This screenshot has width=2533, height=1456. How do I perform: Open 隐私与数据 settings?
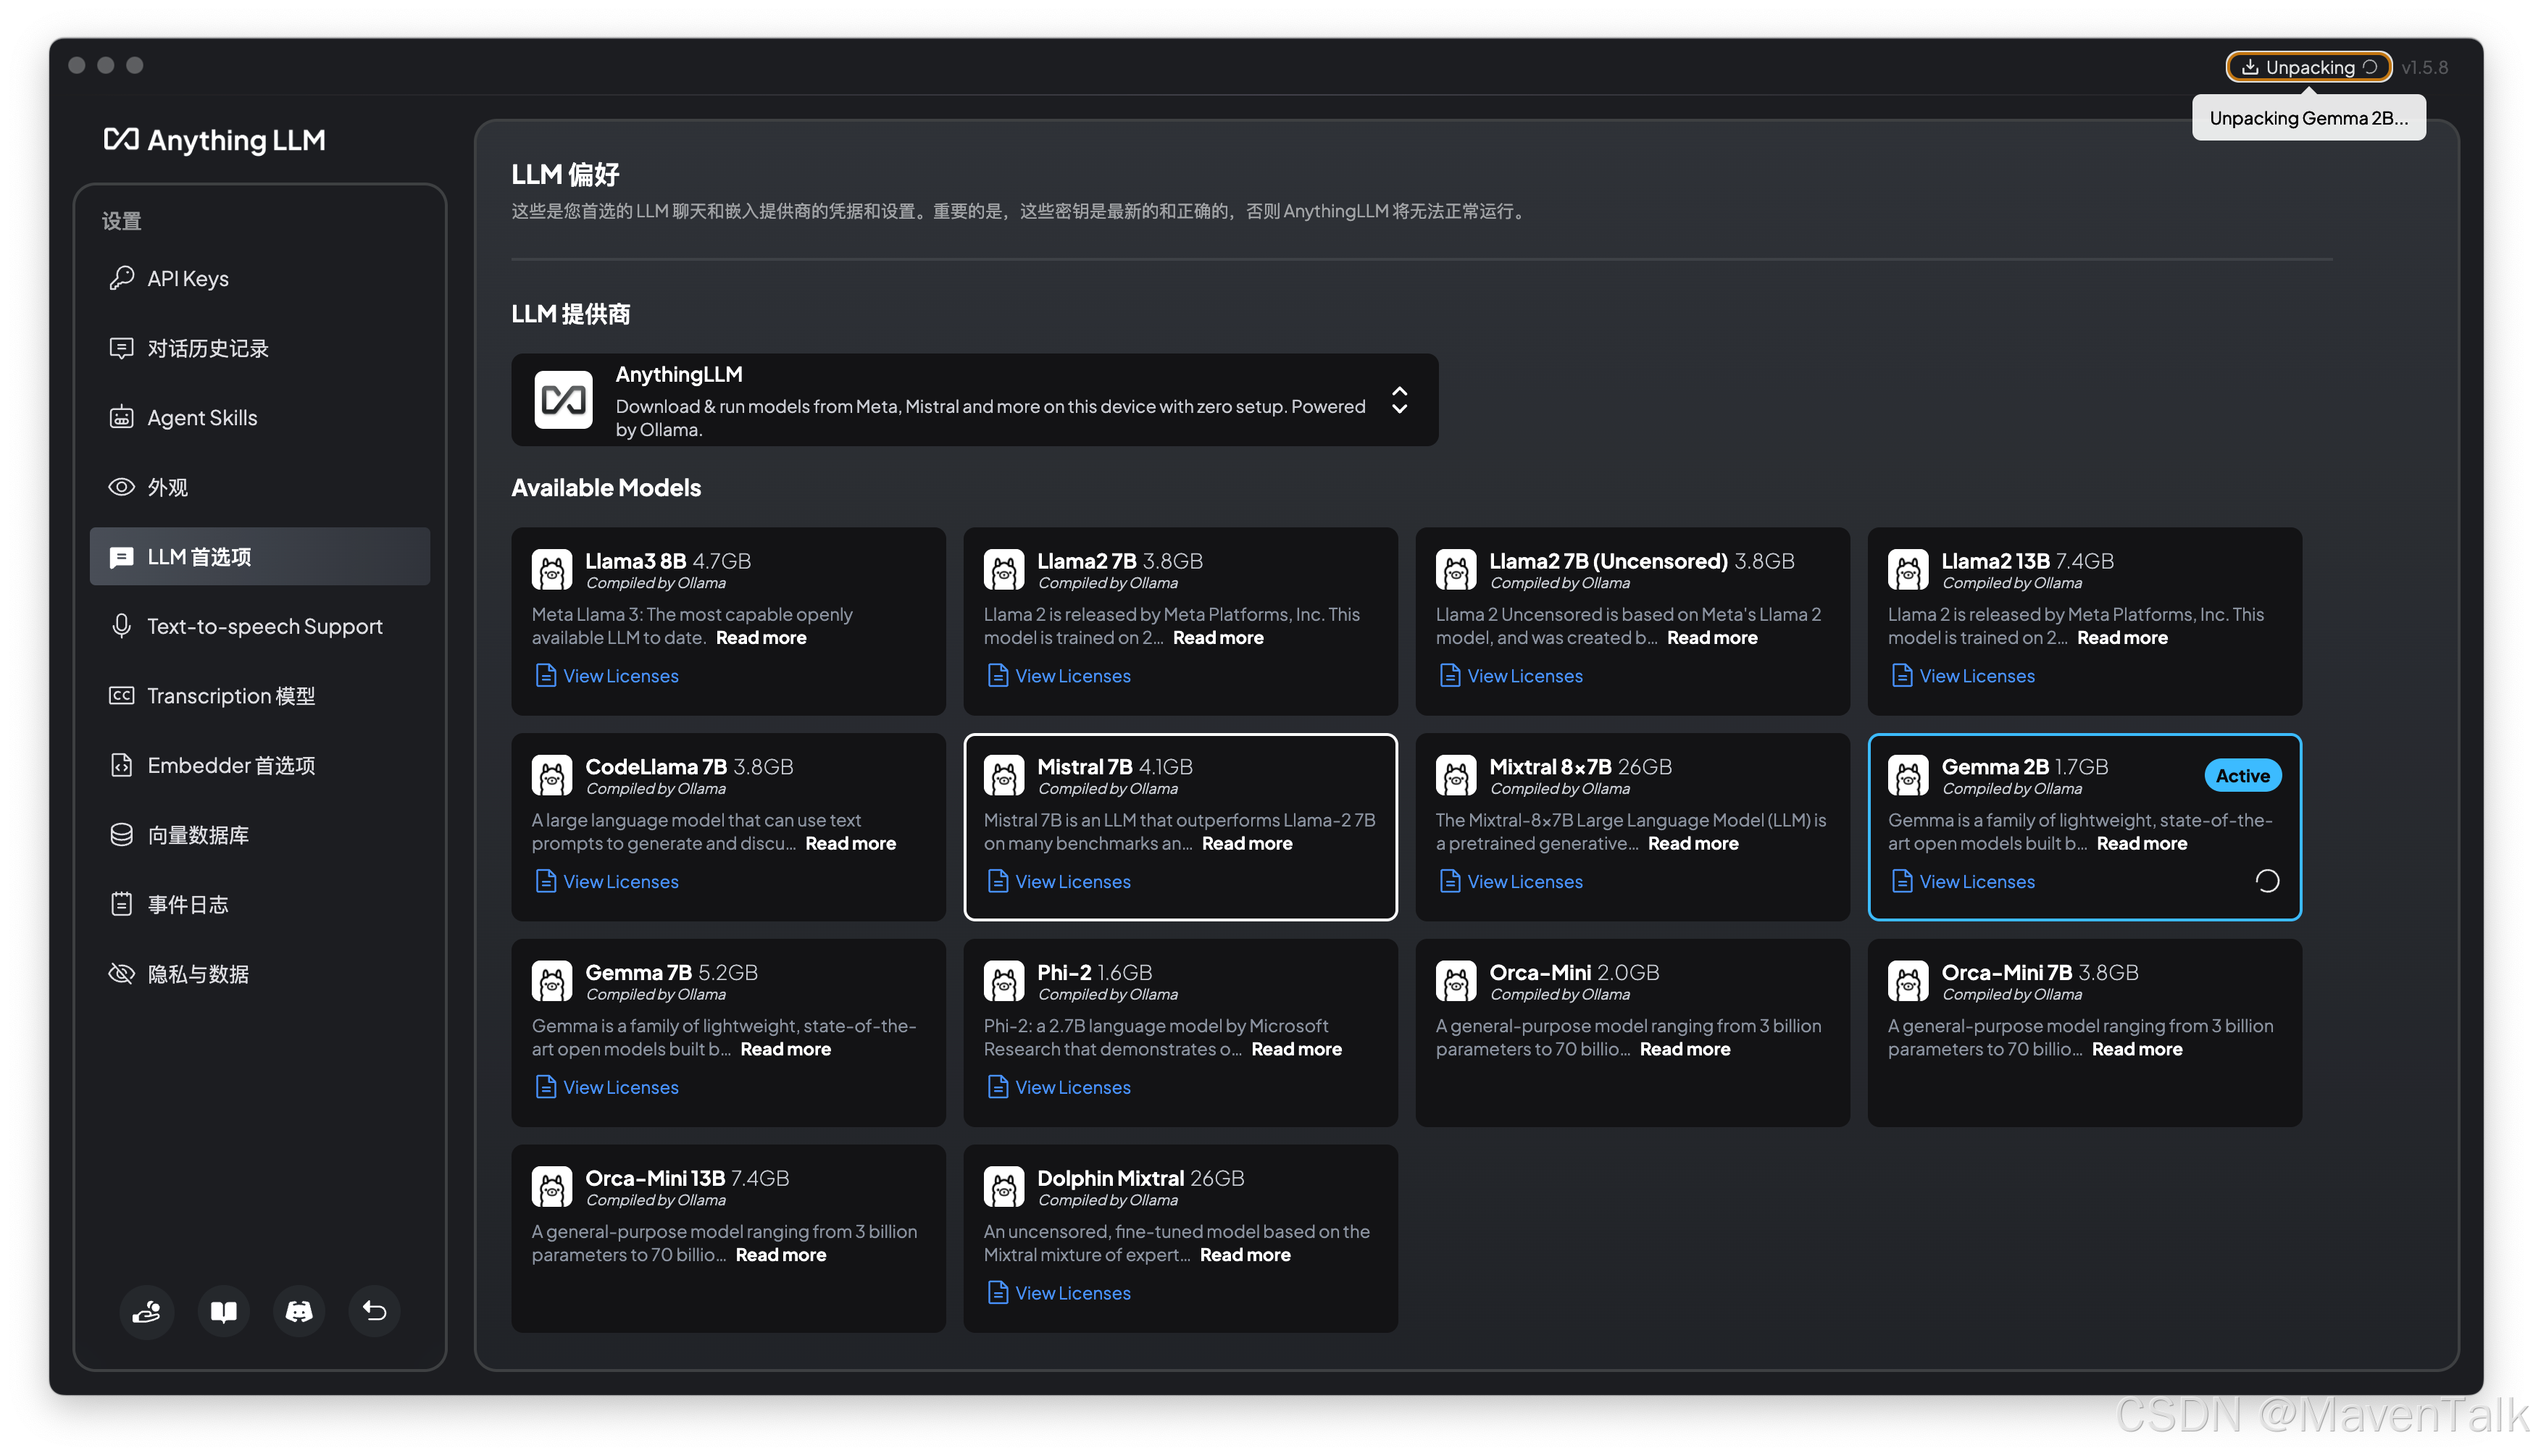pos(260,973)
